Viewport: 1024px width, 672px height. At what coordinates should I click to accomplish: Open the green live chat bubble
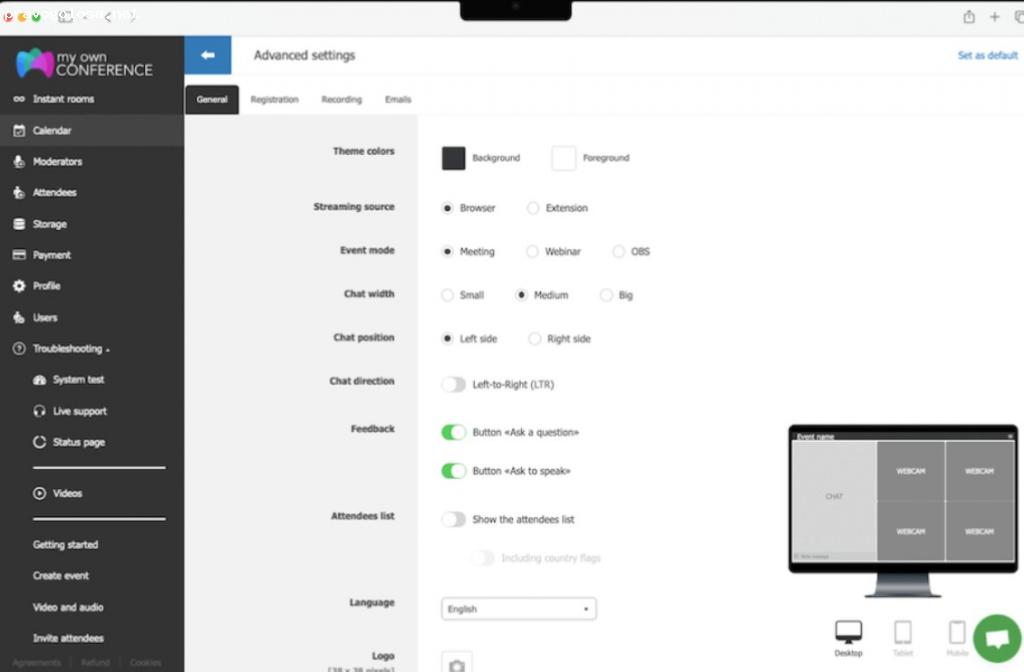[996, 637]
